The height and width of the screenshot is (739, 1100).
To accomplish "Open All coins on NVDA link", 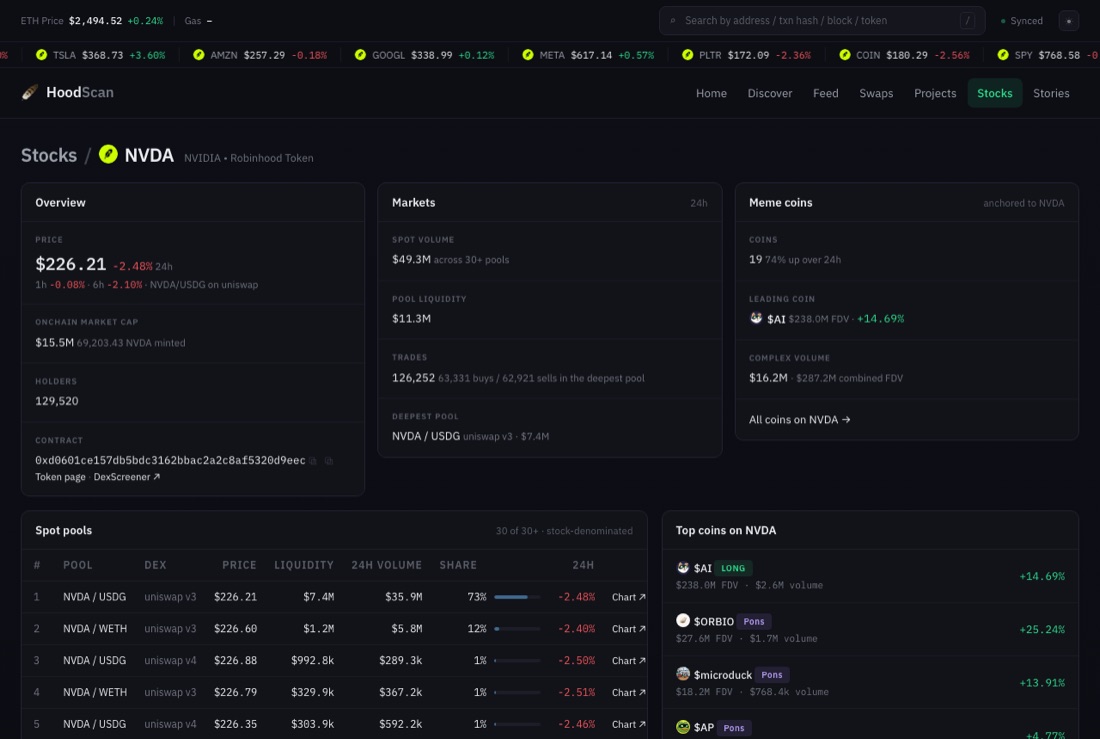I will click(x=799, y=420).
